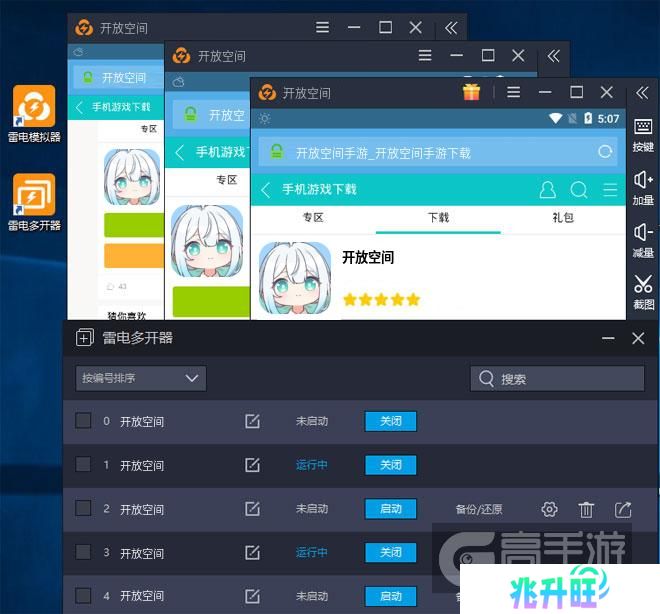The width and height of the screenshot is (660, 614).
Task: Click orange button in the rearmost emulator window
Action: [x=134, y=255]
